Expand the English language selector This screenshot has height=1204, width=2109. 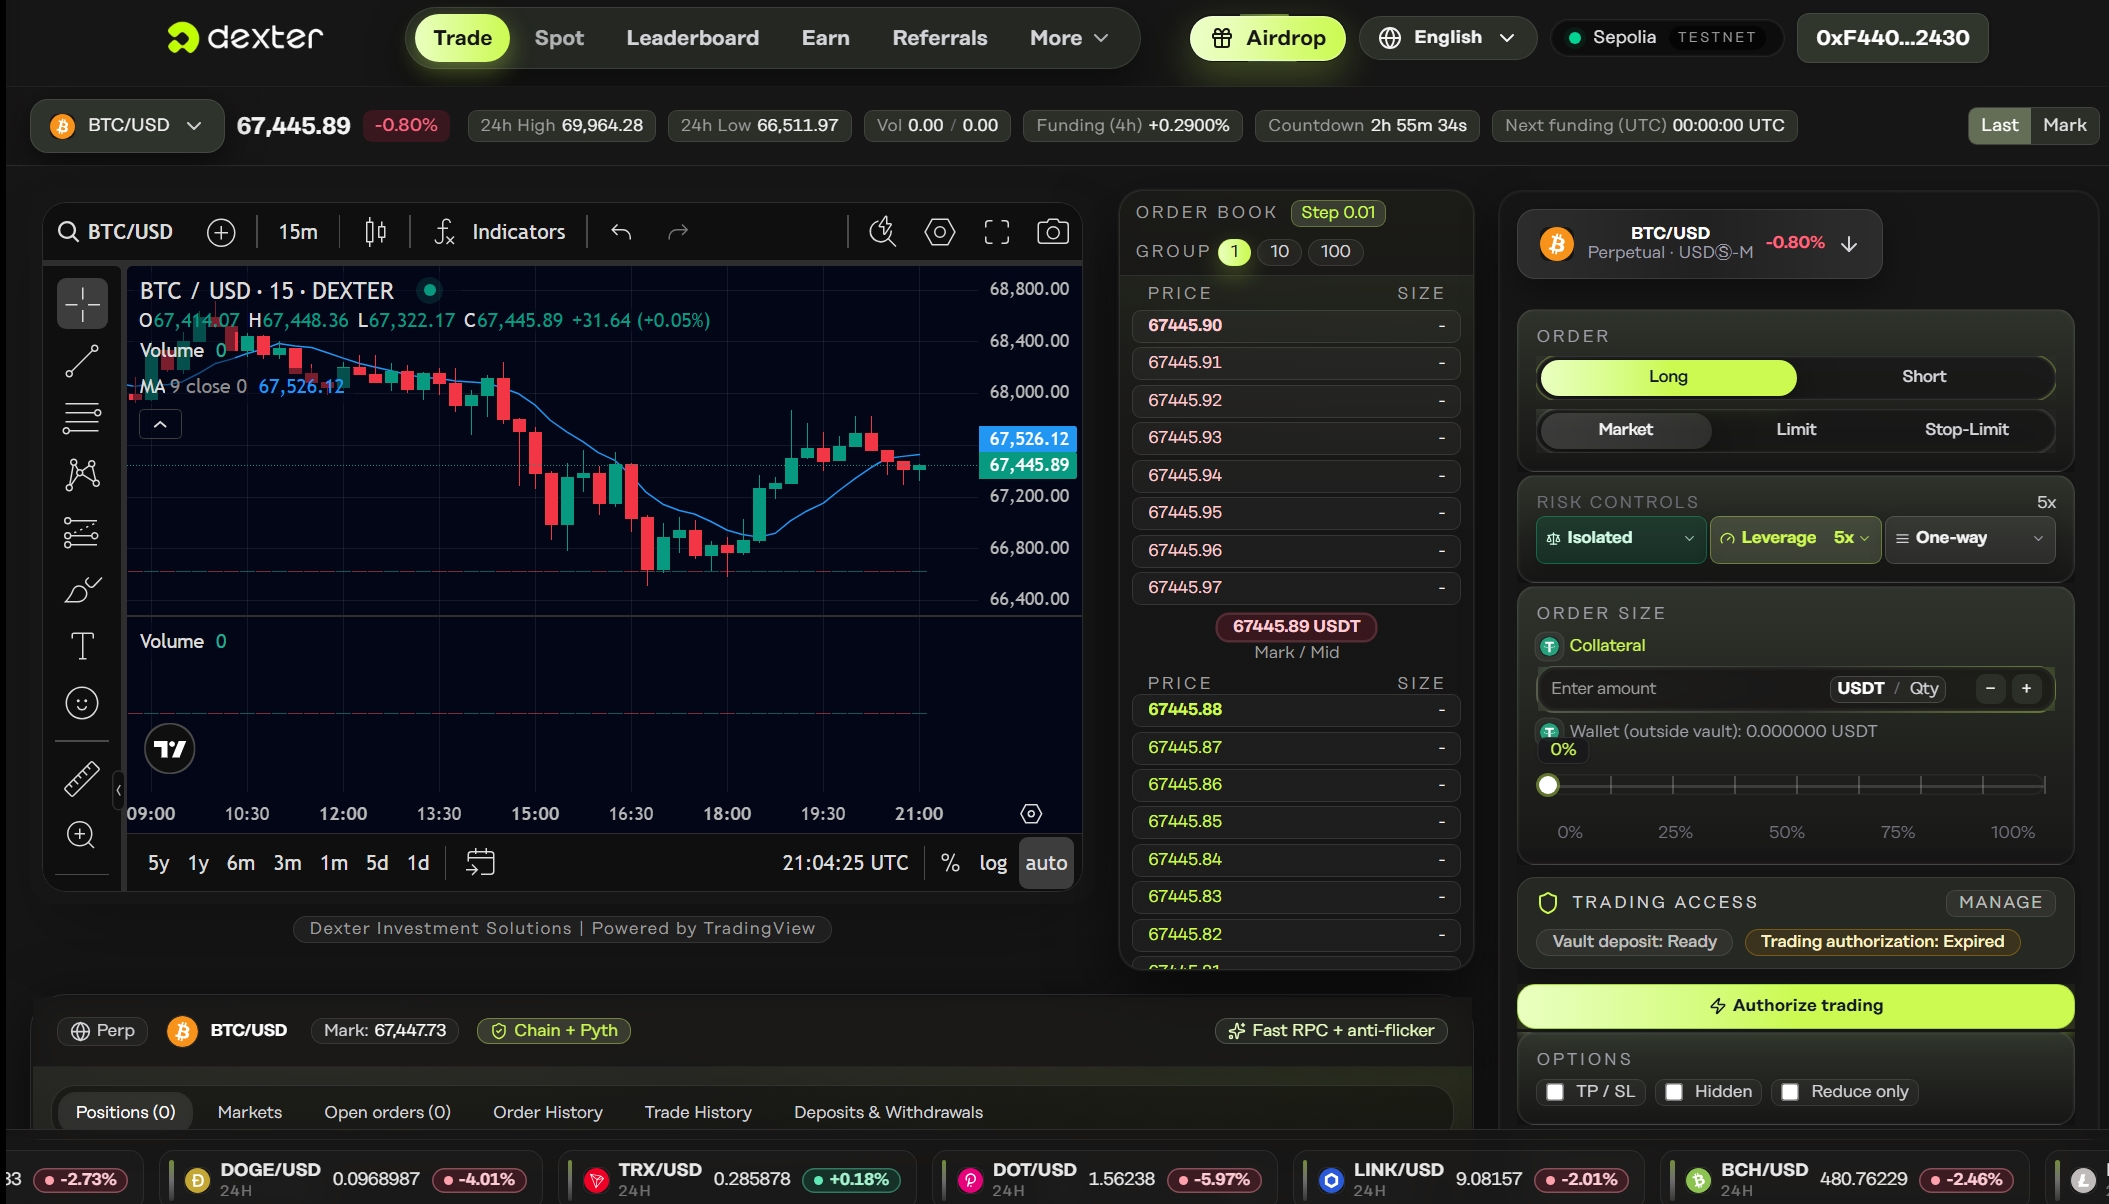pyautogui.click(x=1447, y=37)
